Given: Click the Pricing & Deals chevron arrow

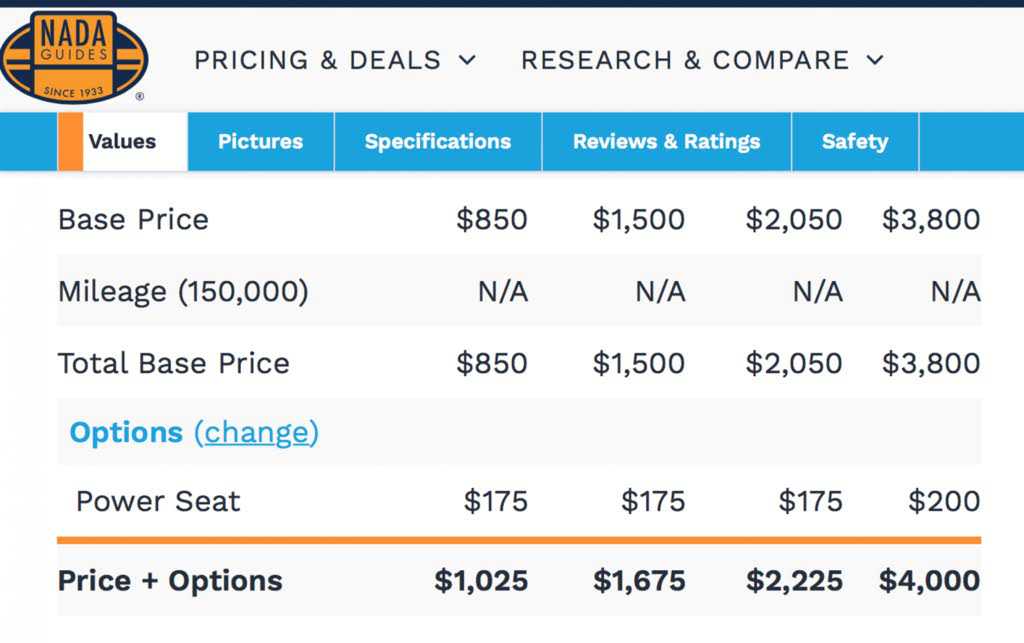Looking at the screenshot, I should tap(467, 60).
